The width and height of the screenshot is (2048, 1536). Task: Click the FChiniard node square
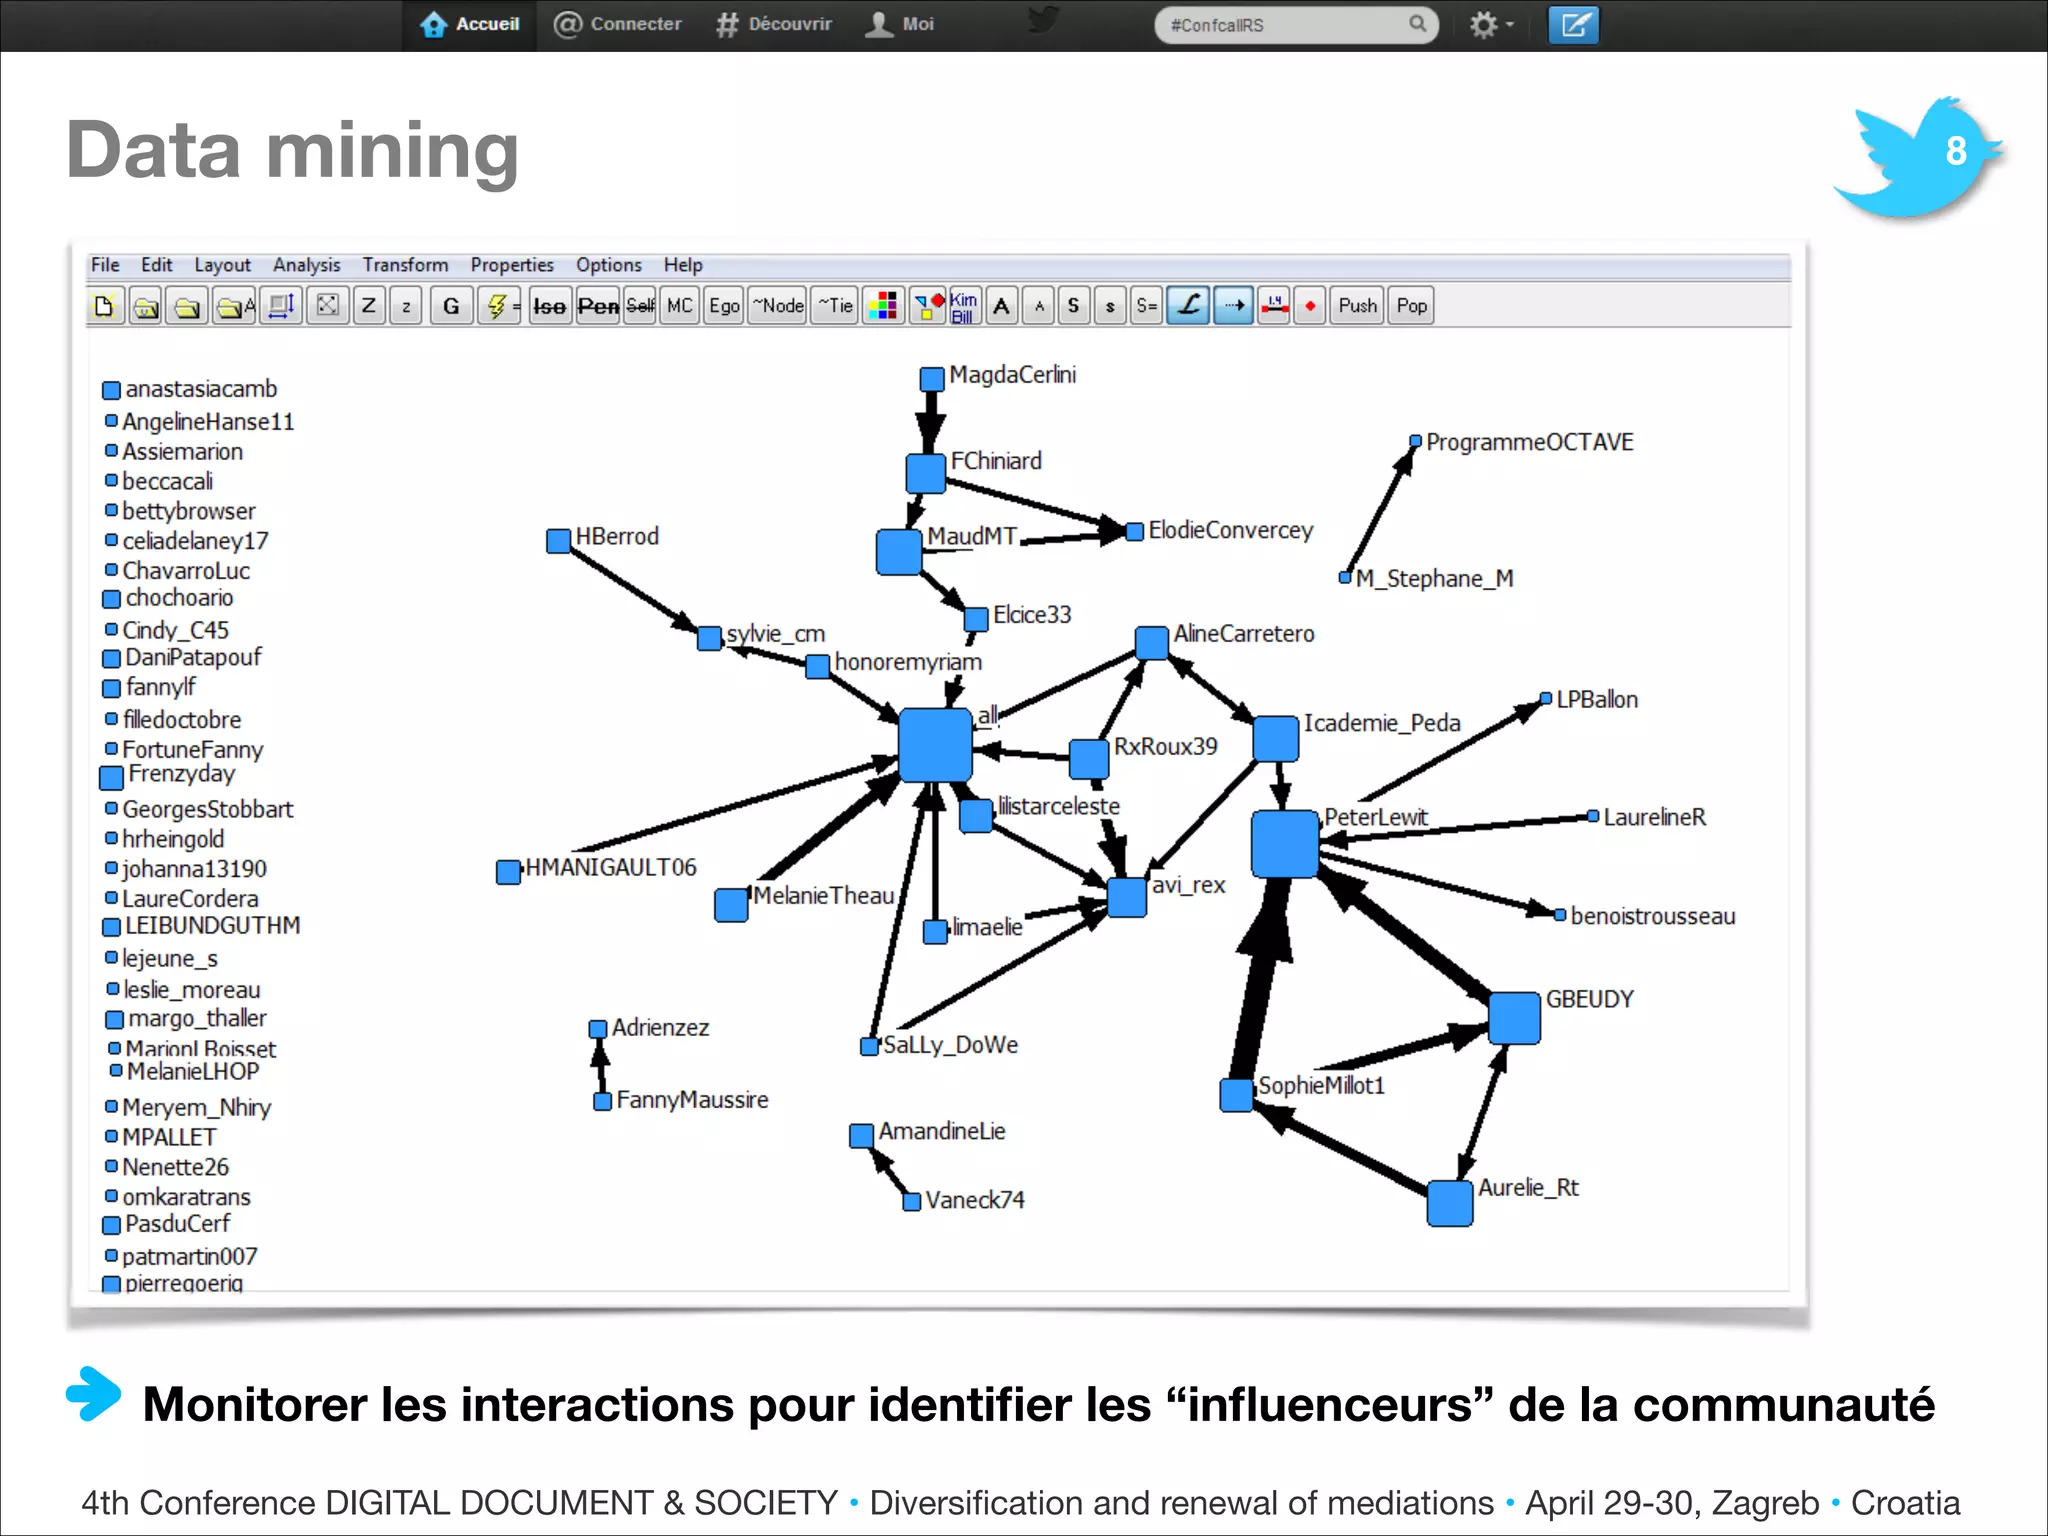click(x=926, y=474)
